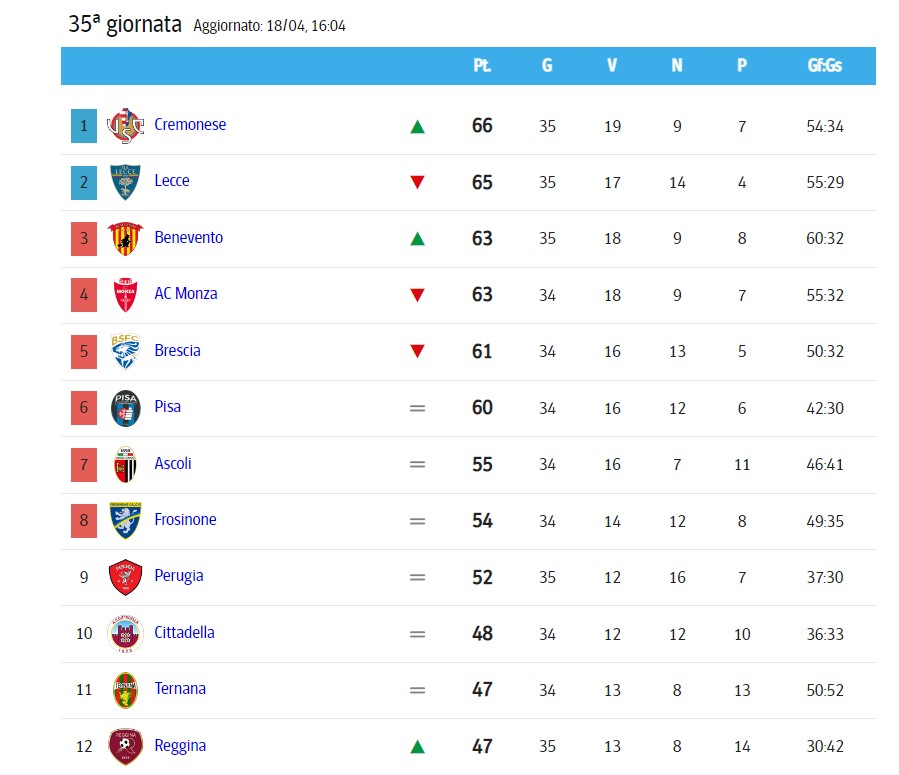
Task: Click the Benevento crest icon
Action: (x=126, y=238)
